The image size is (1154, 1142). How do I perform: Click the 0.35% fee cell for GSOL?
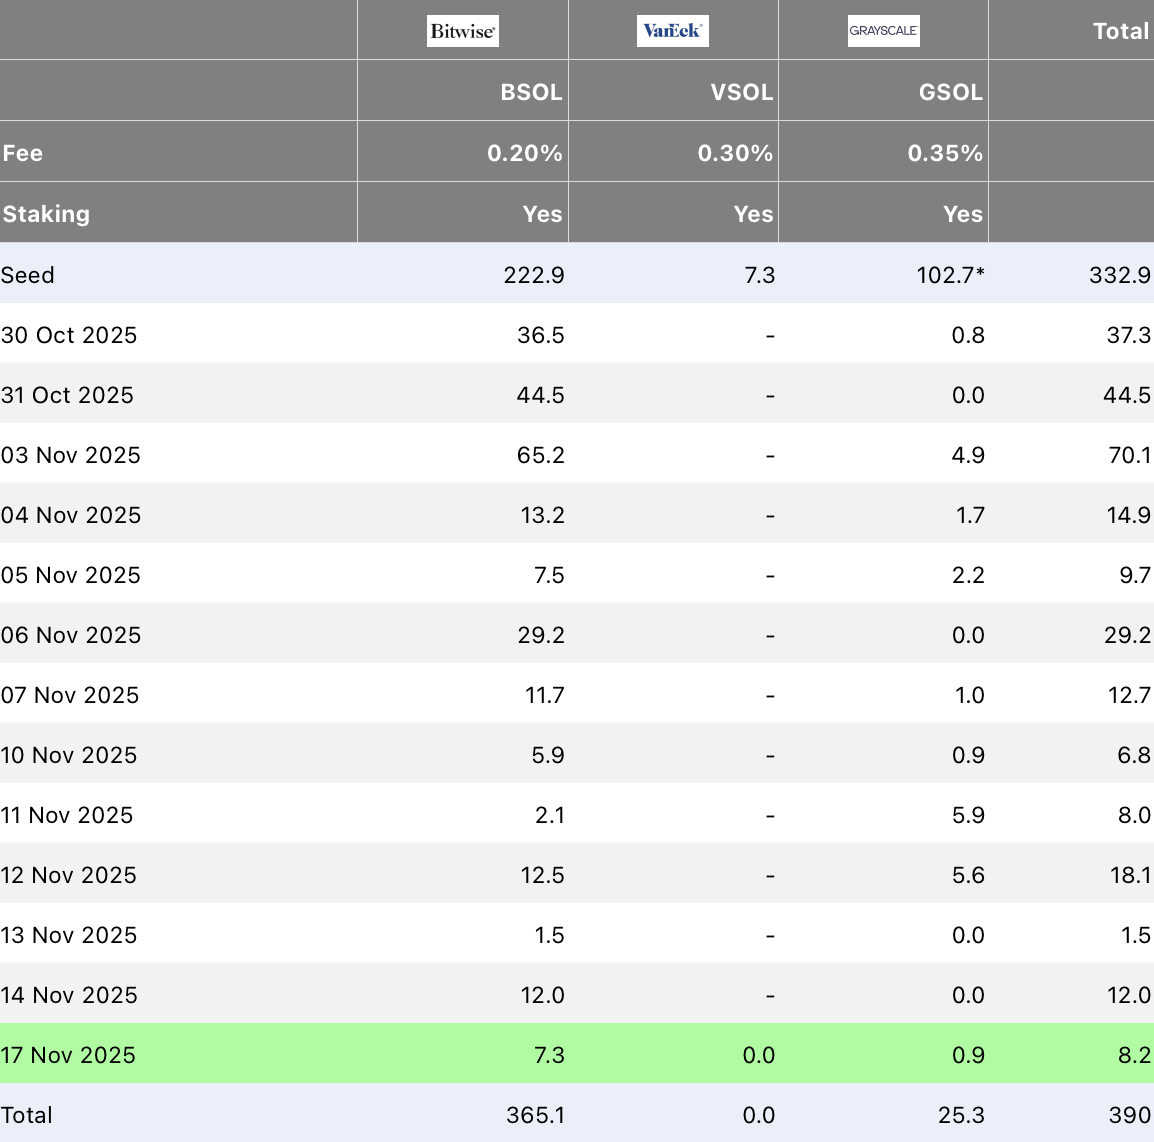click(x=945, y=153)
